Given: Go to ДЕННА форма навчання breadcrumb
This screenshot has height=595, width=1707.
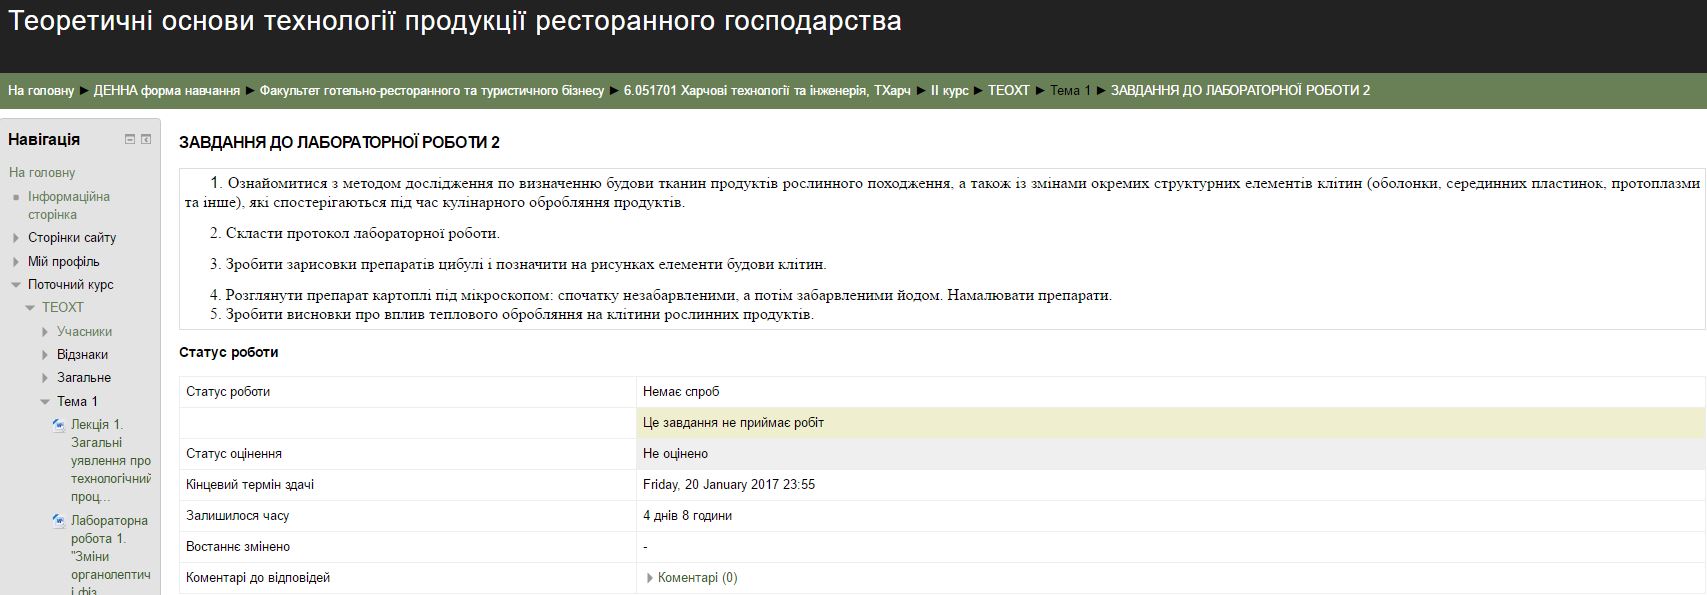Looking at the screenshot, I should pyautogui.click(x=167, y=91).
